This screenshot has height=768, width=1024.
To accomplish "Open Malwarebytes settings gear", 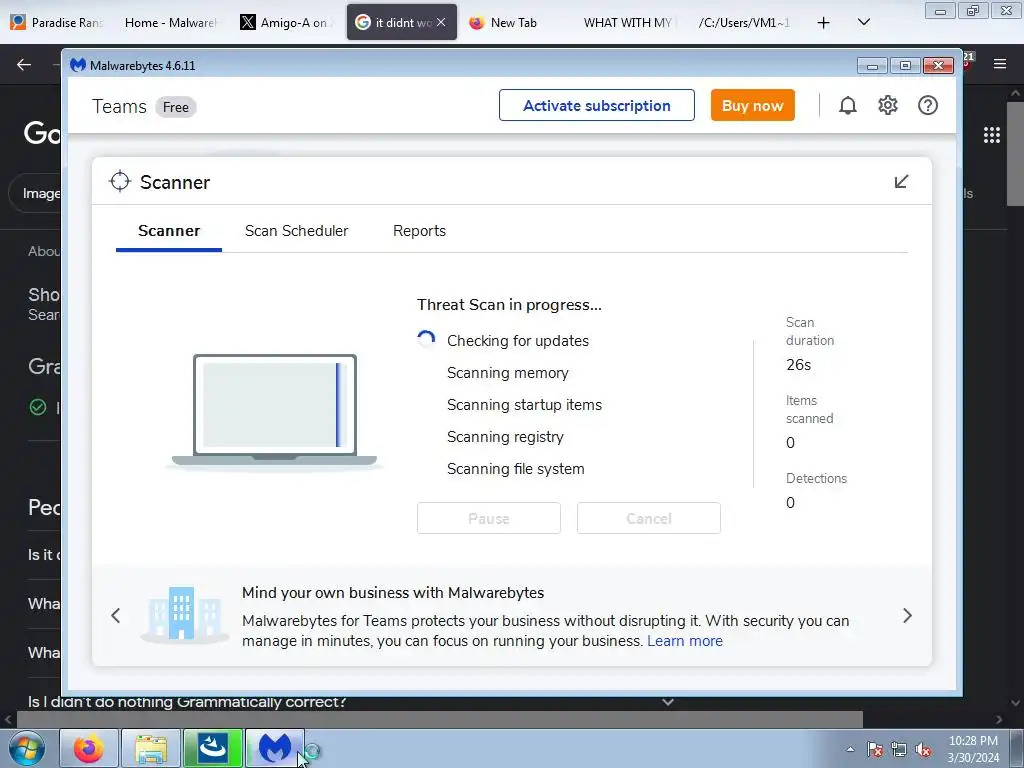I will click(x=888, y=105).
